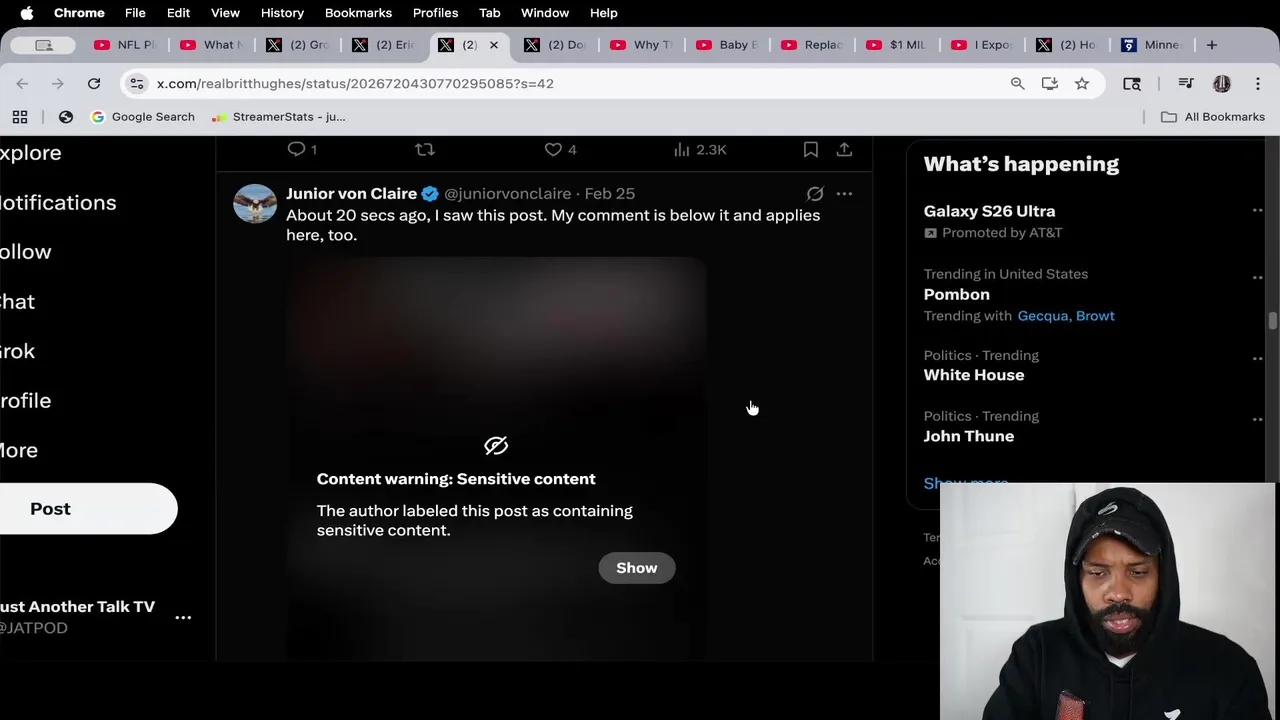Open the Chrome apps grid shortcut
Screen dimensions: 1280x720
coord(20,117)
